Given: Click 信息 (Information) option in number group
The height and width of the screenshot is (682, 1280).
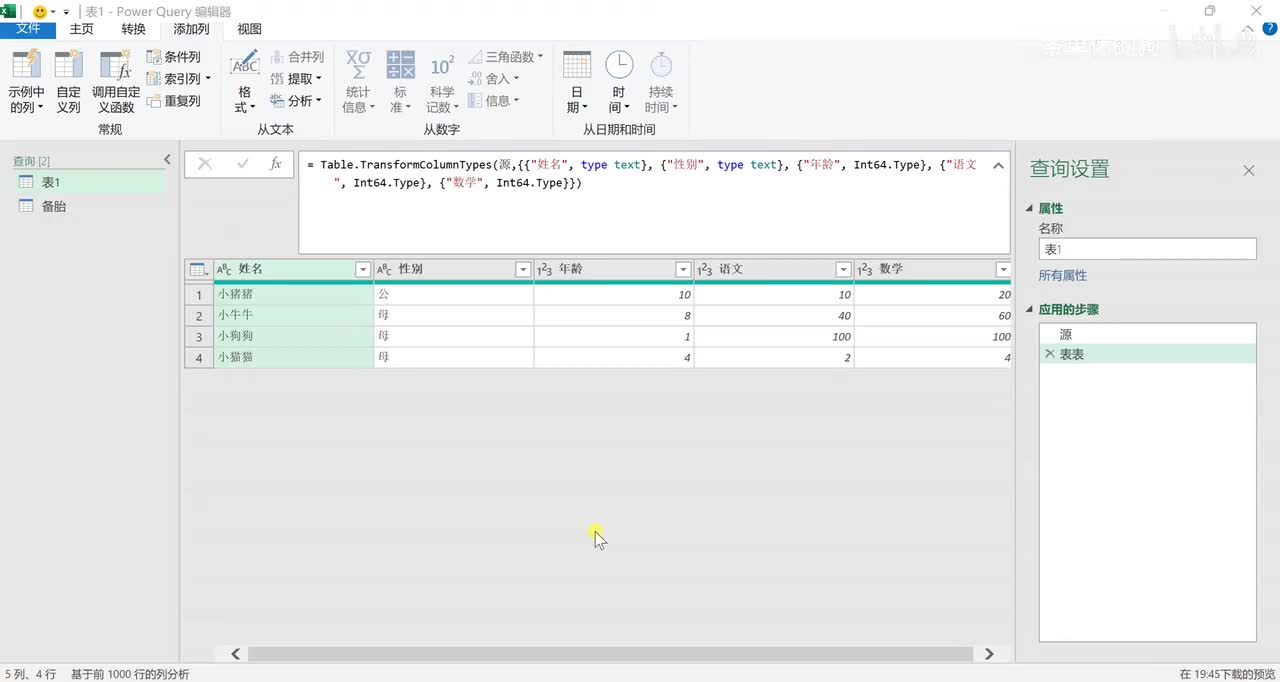Looking at the screenshot, I should pyautogui.click(x=494, y=101).
